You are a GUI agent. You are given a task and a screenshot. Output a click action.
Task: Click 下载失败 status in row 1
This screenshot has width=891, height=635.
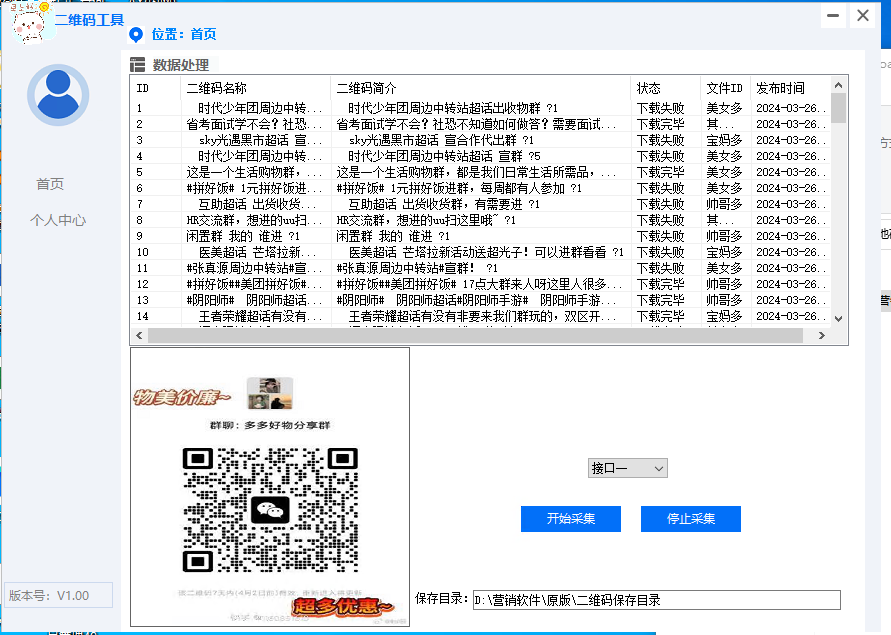click(660, 108)
